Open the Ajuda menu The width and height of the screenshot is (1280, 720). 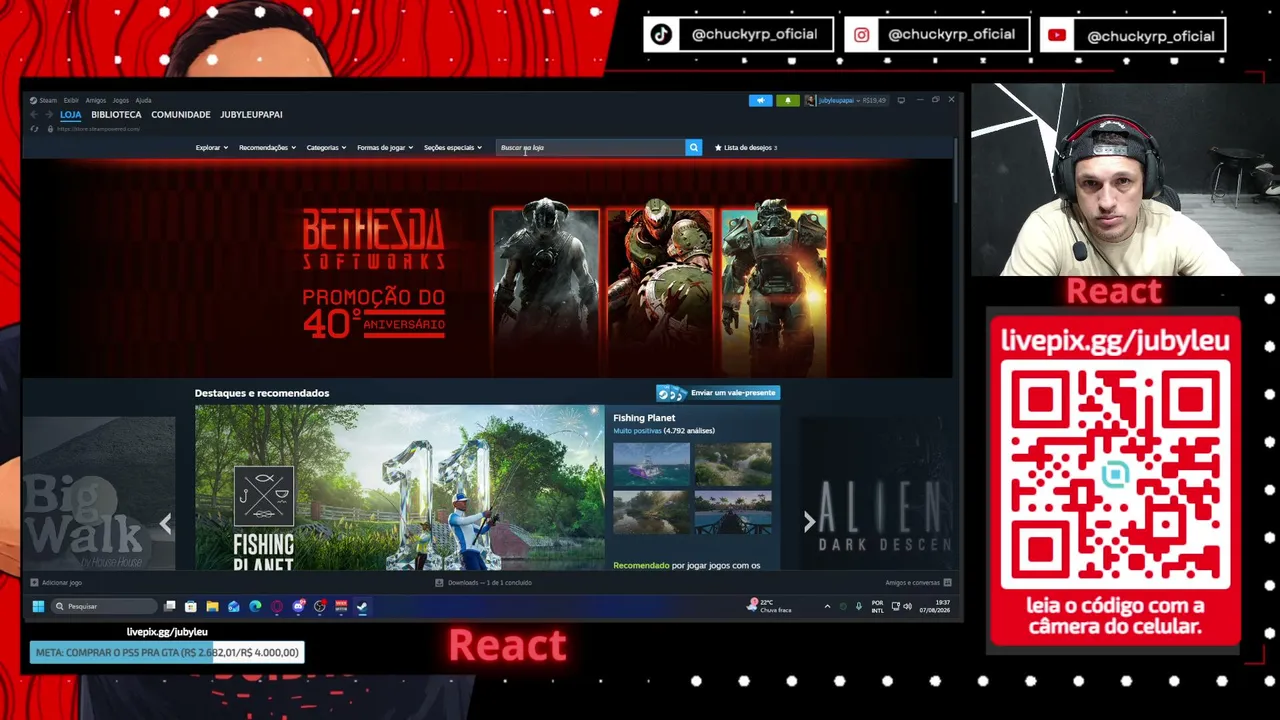pos(143,100)
